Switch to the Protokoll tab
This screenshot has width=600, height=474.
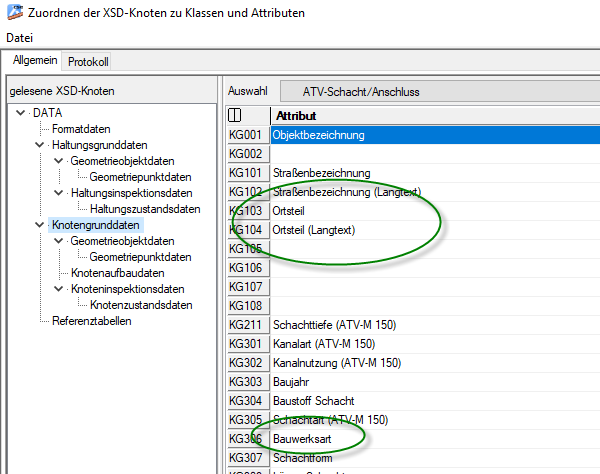coord(88,62)
